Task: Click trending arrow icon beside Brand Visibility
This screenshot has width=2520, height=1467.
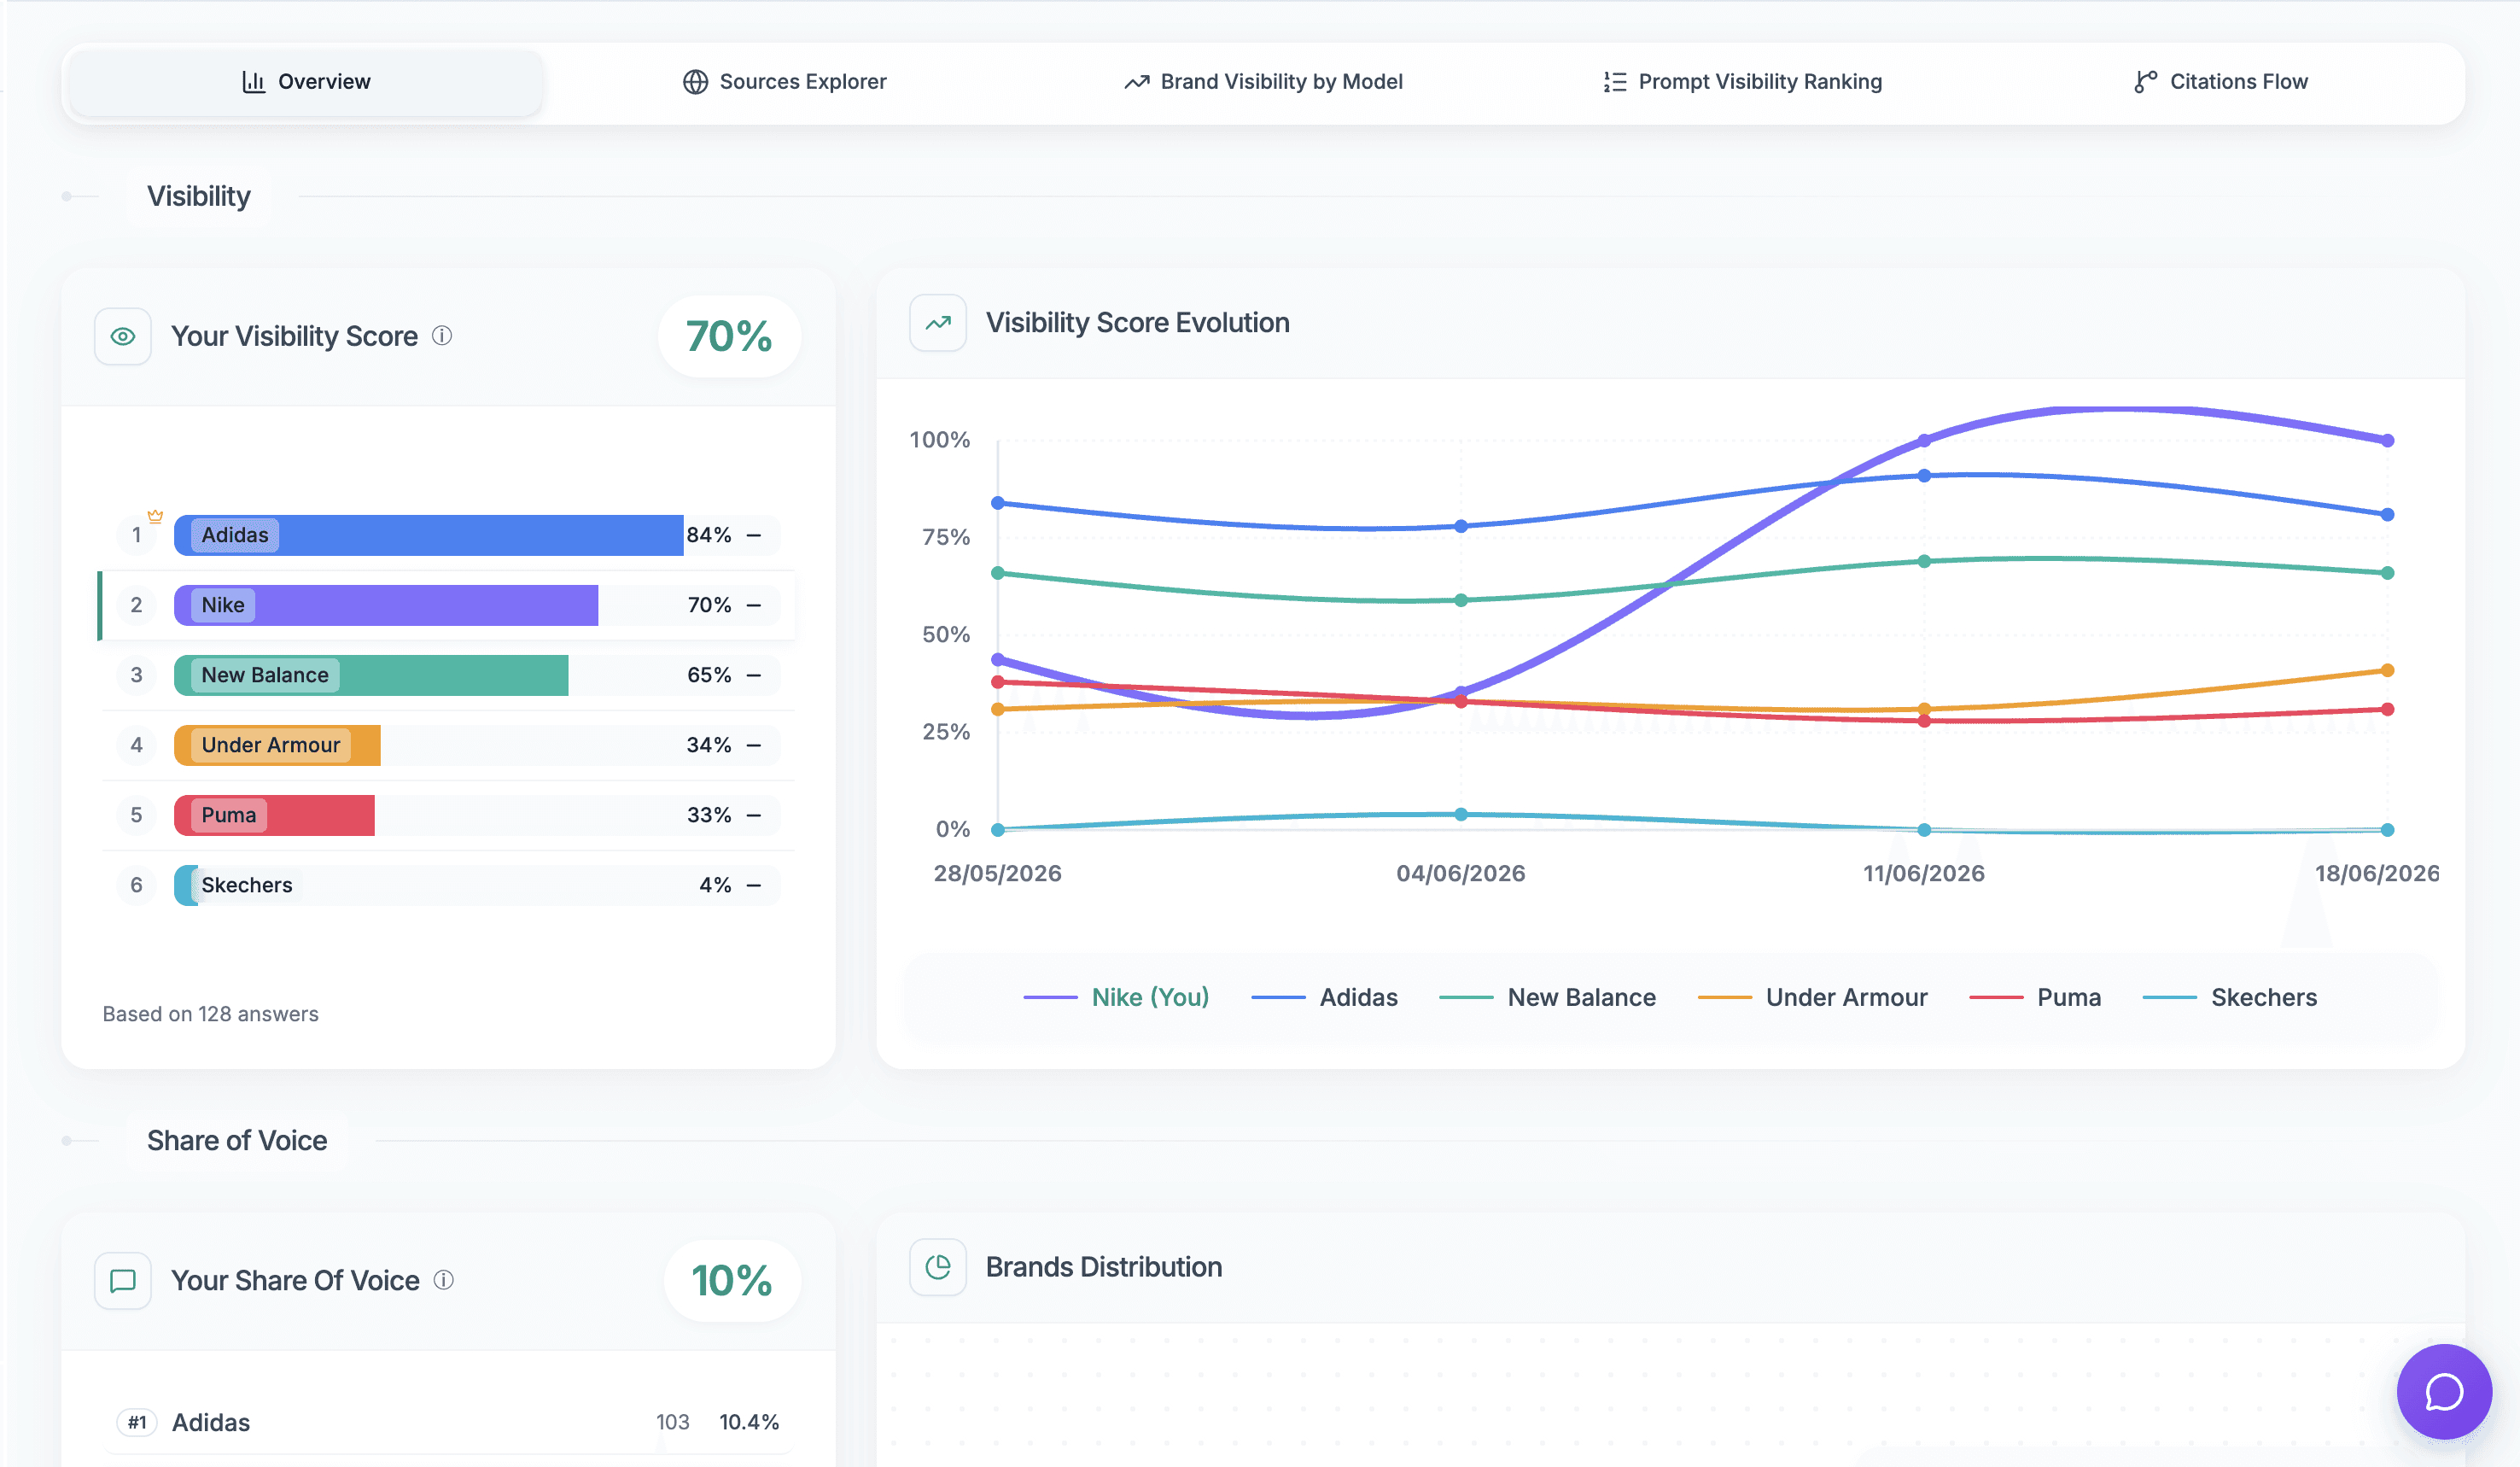Action: pyautogui.click(x=1136, y=82)
